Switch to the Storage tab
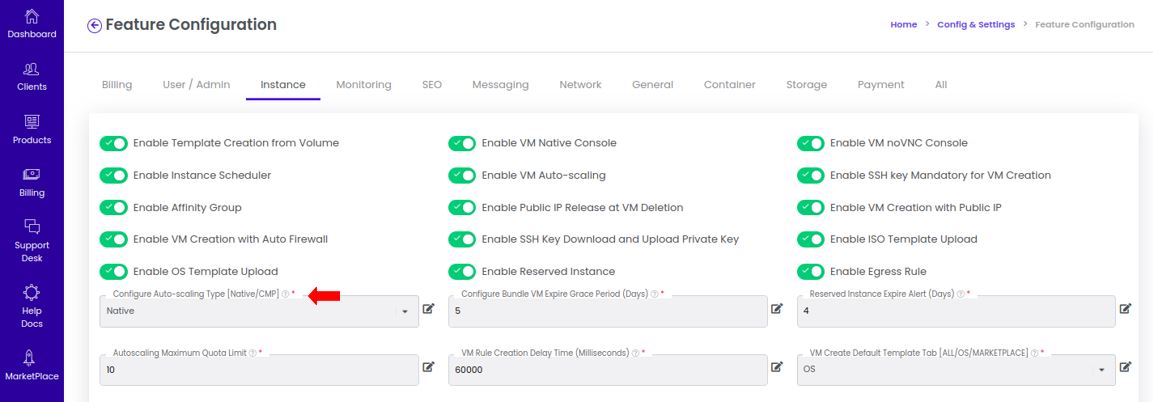The image size is (1153, 402). click(806, 85)
